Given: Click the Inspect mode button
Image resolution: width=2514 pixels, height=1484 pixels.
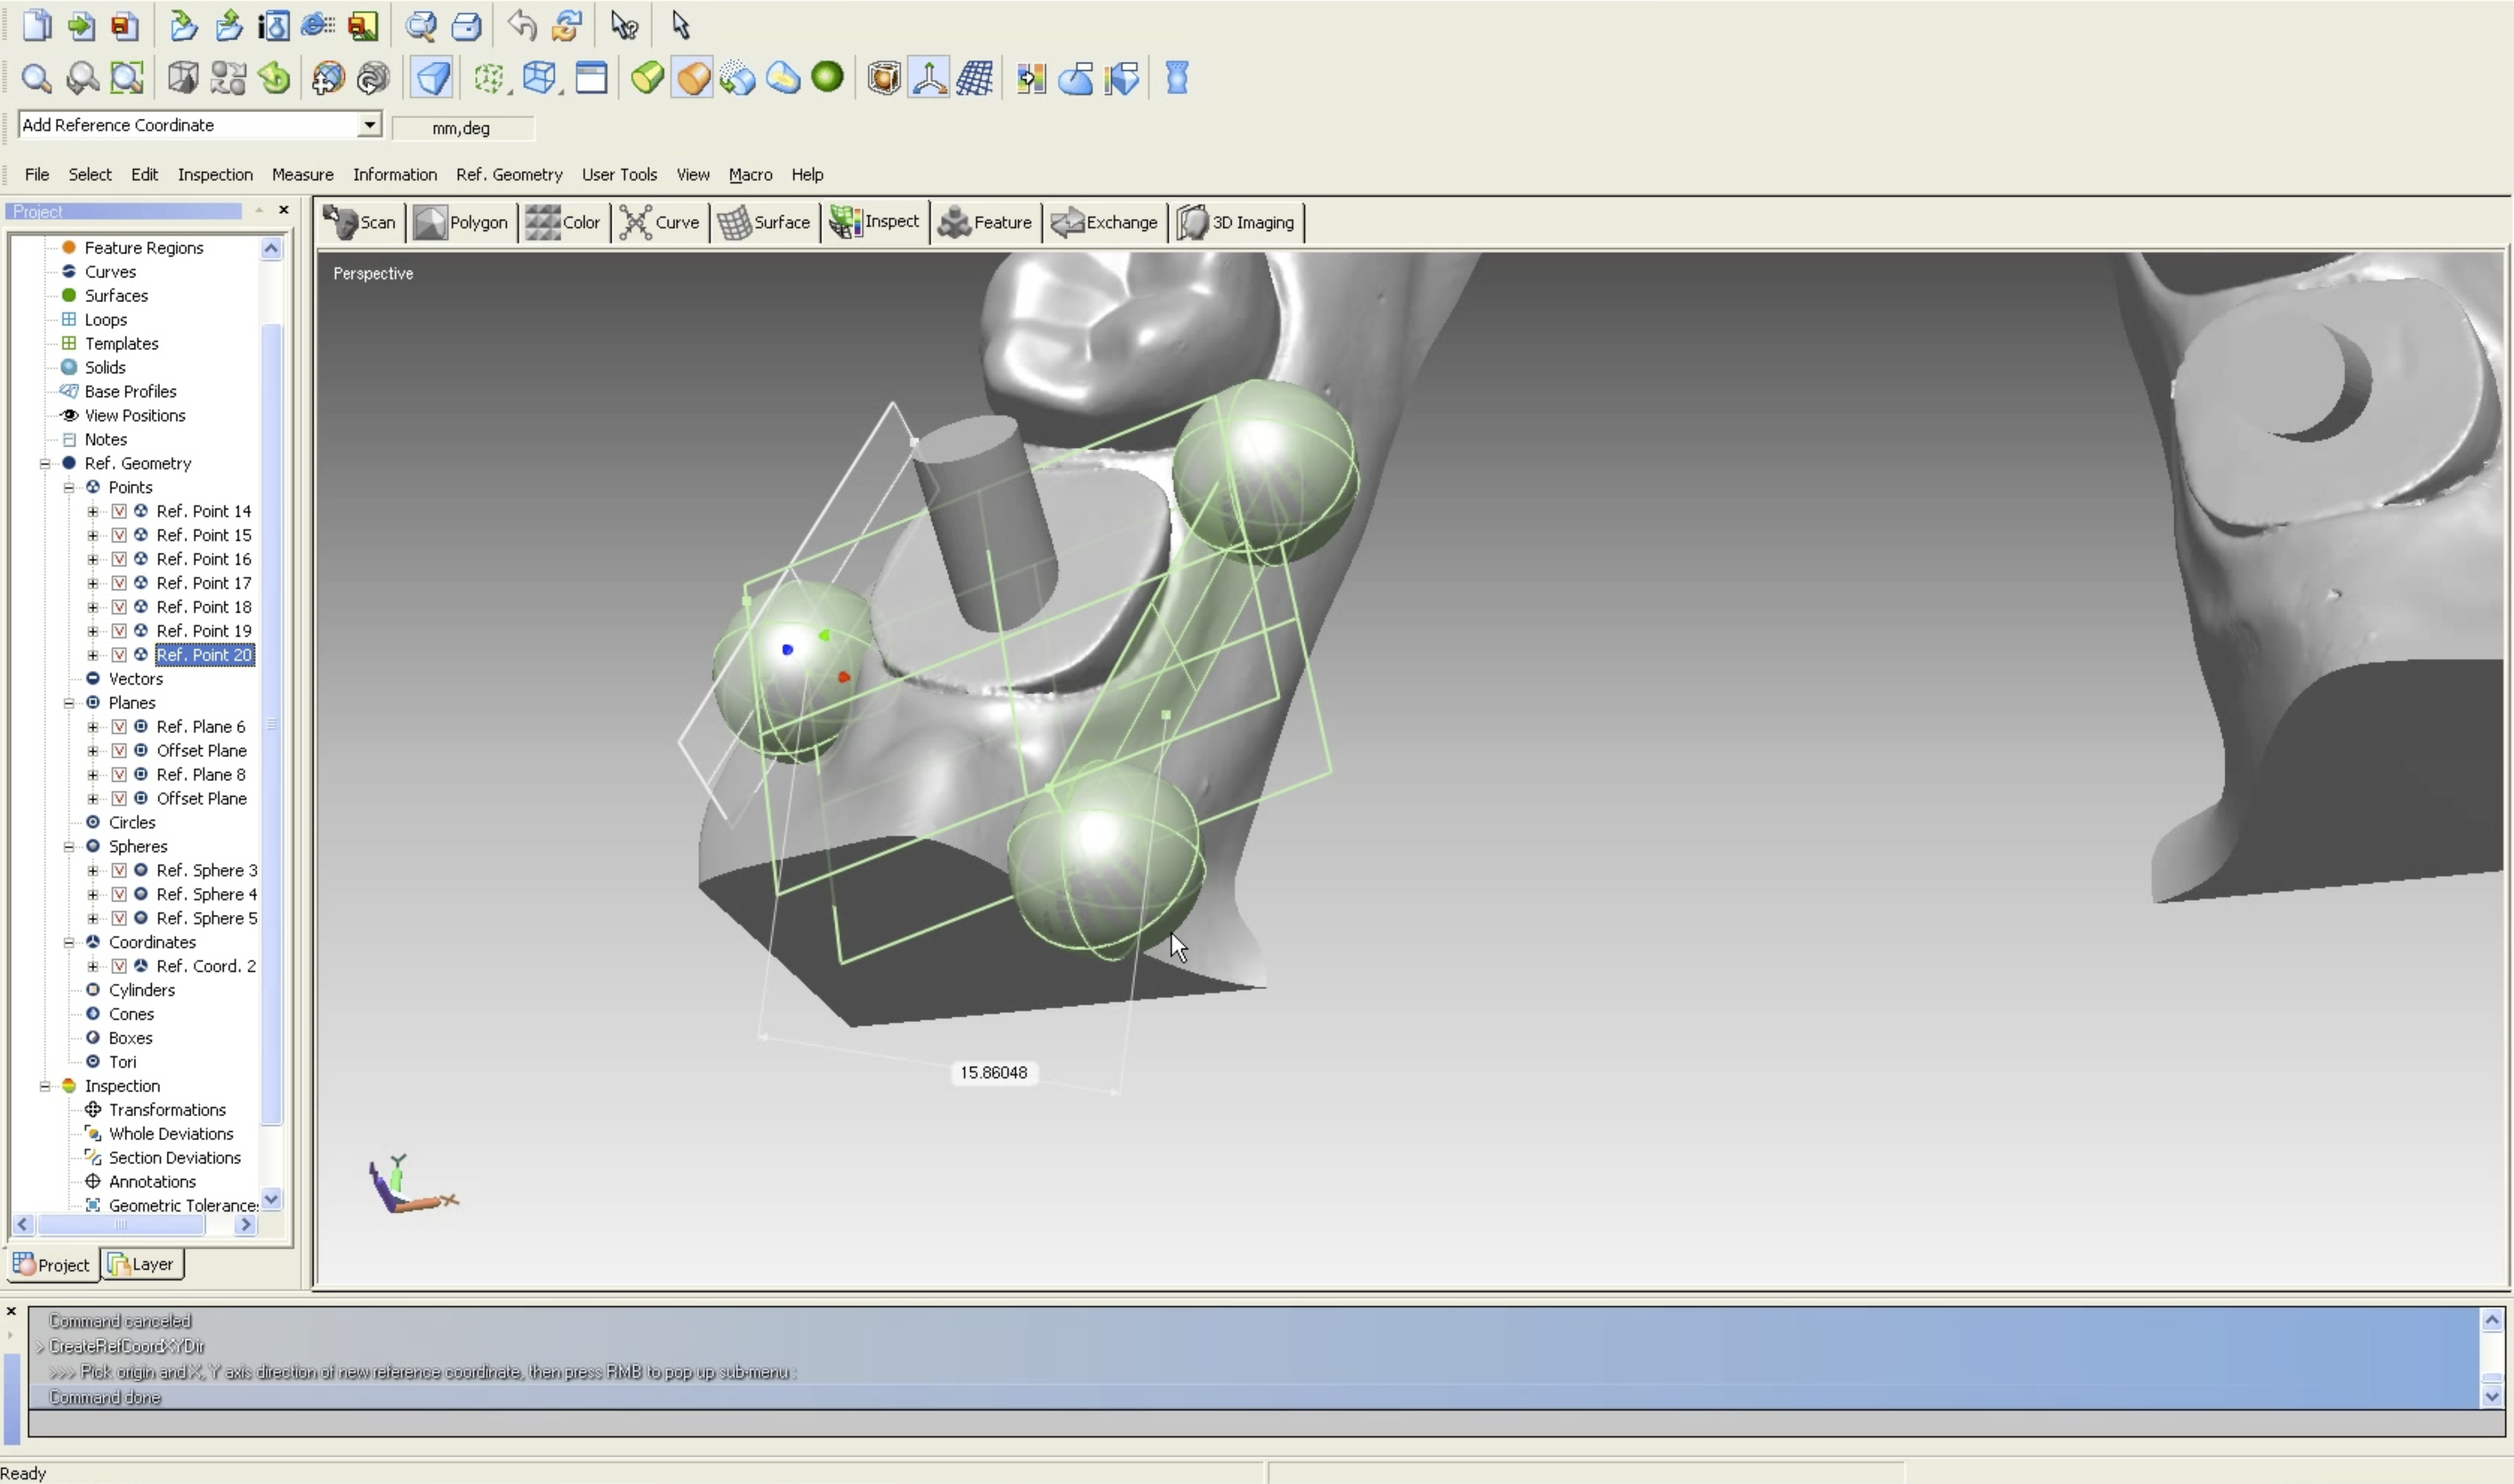Looking at the screenshot, I should [875, 222].
